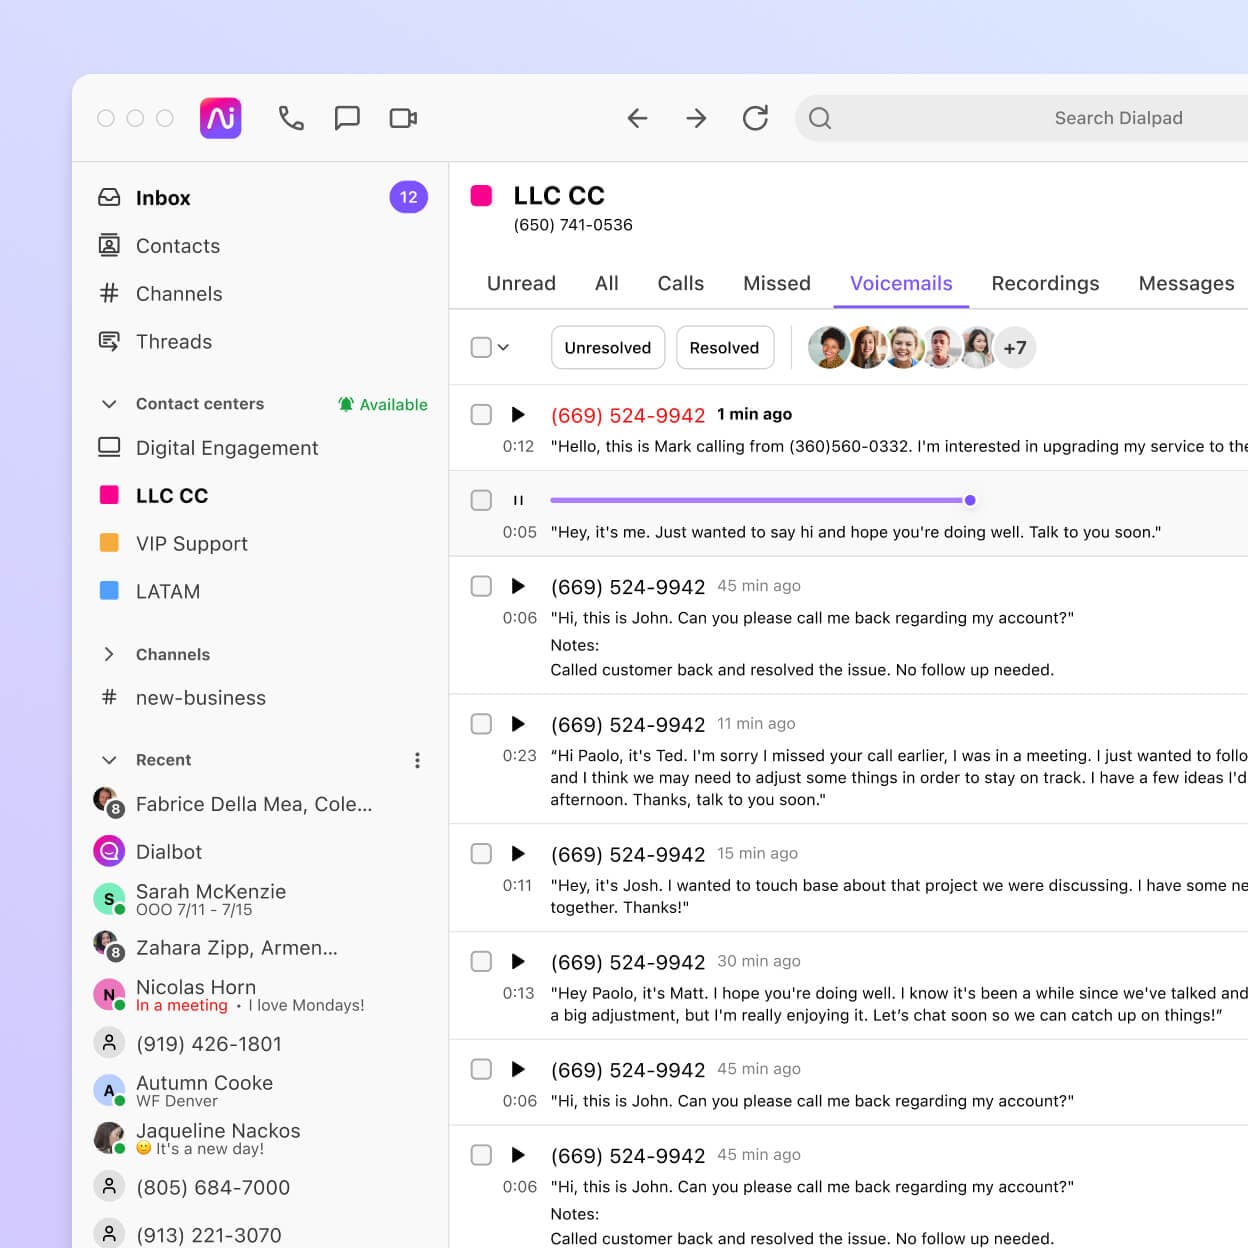
Task: Pause the currently playing voicemail
Action: (x=519, y=500)
